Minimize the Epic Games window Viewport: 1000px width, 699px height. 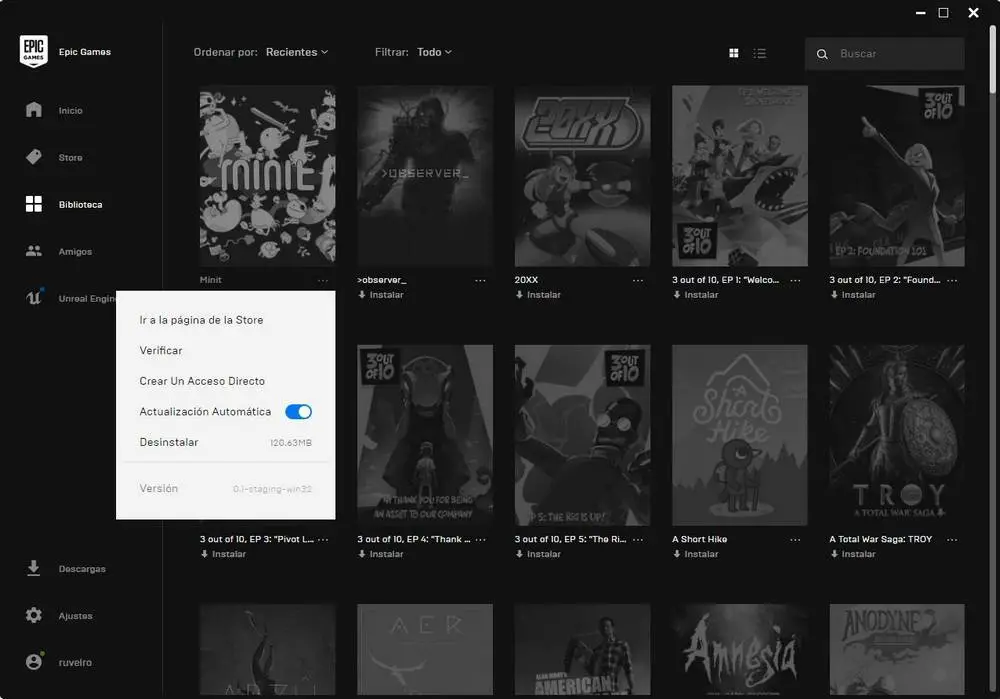[920, 13]
